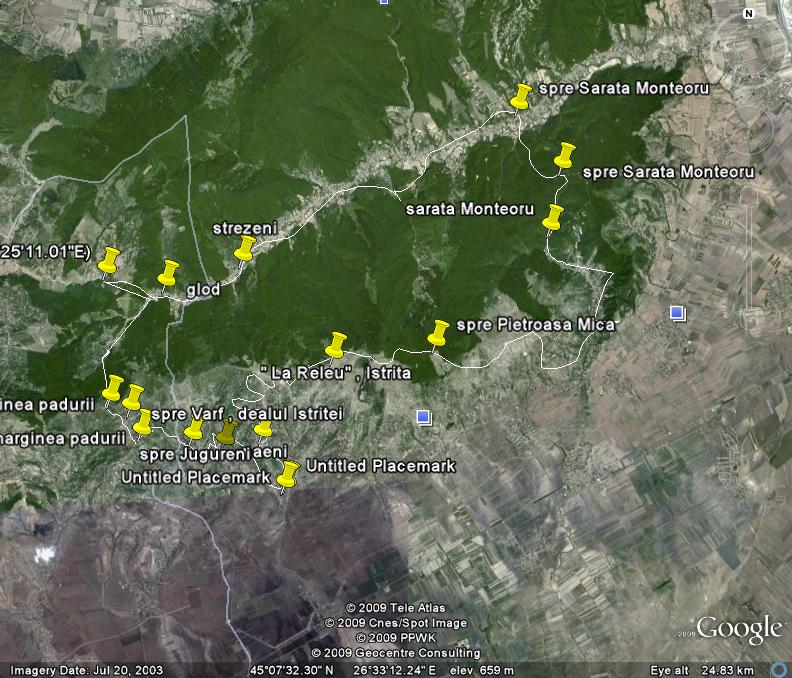
Task: Select the pushpin just left of 'spre Varf' label
Action: [143, 422]
